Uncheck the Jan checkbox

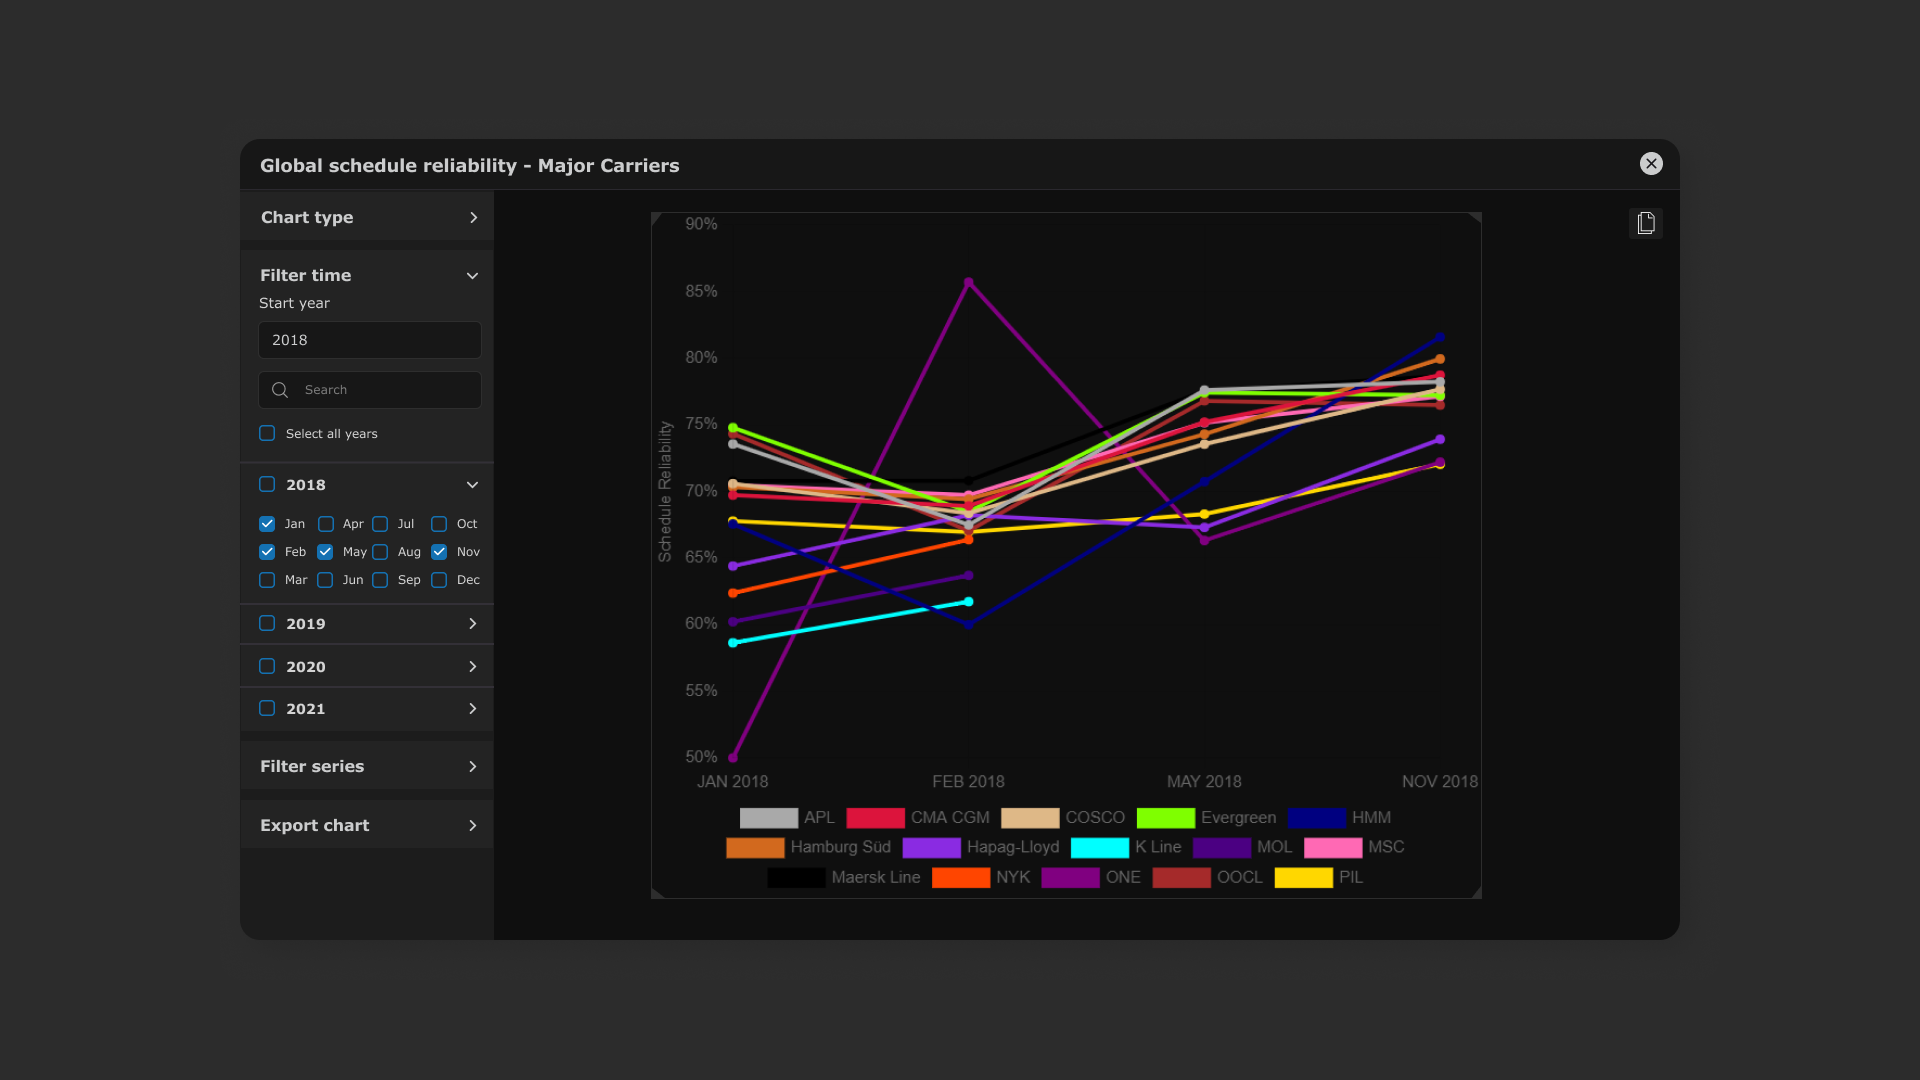click(266, 523)
